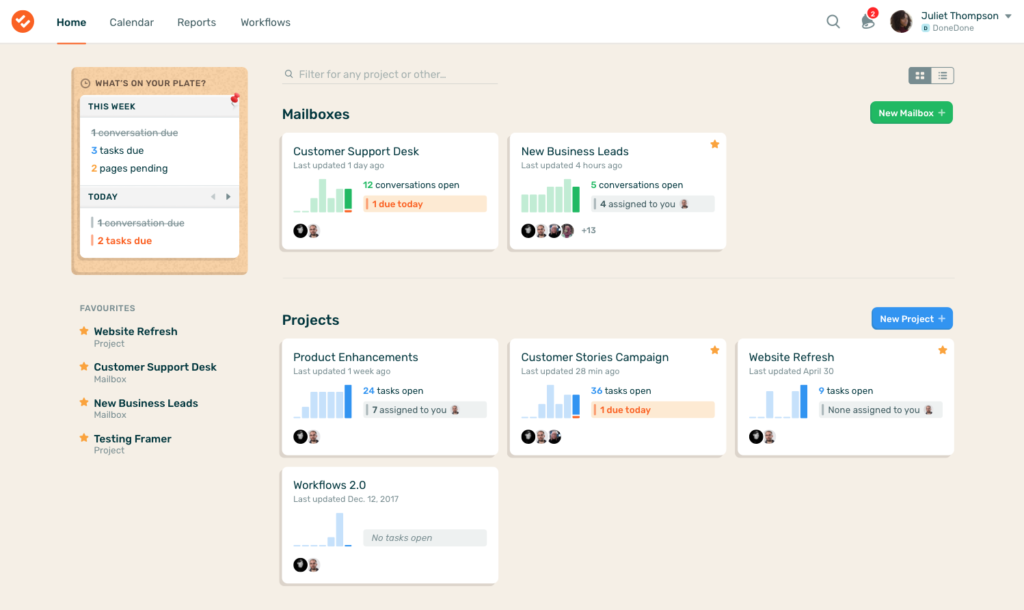Open the Workflows section
This screenshot has width=1024, height=610.
(x=264, y=21)
